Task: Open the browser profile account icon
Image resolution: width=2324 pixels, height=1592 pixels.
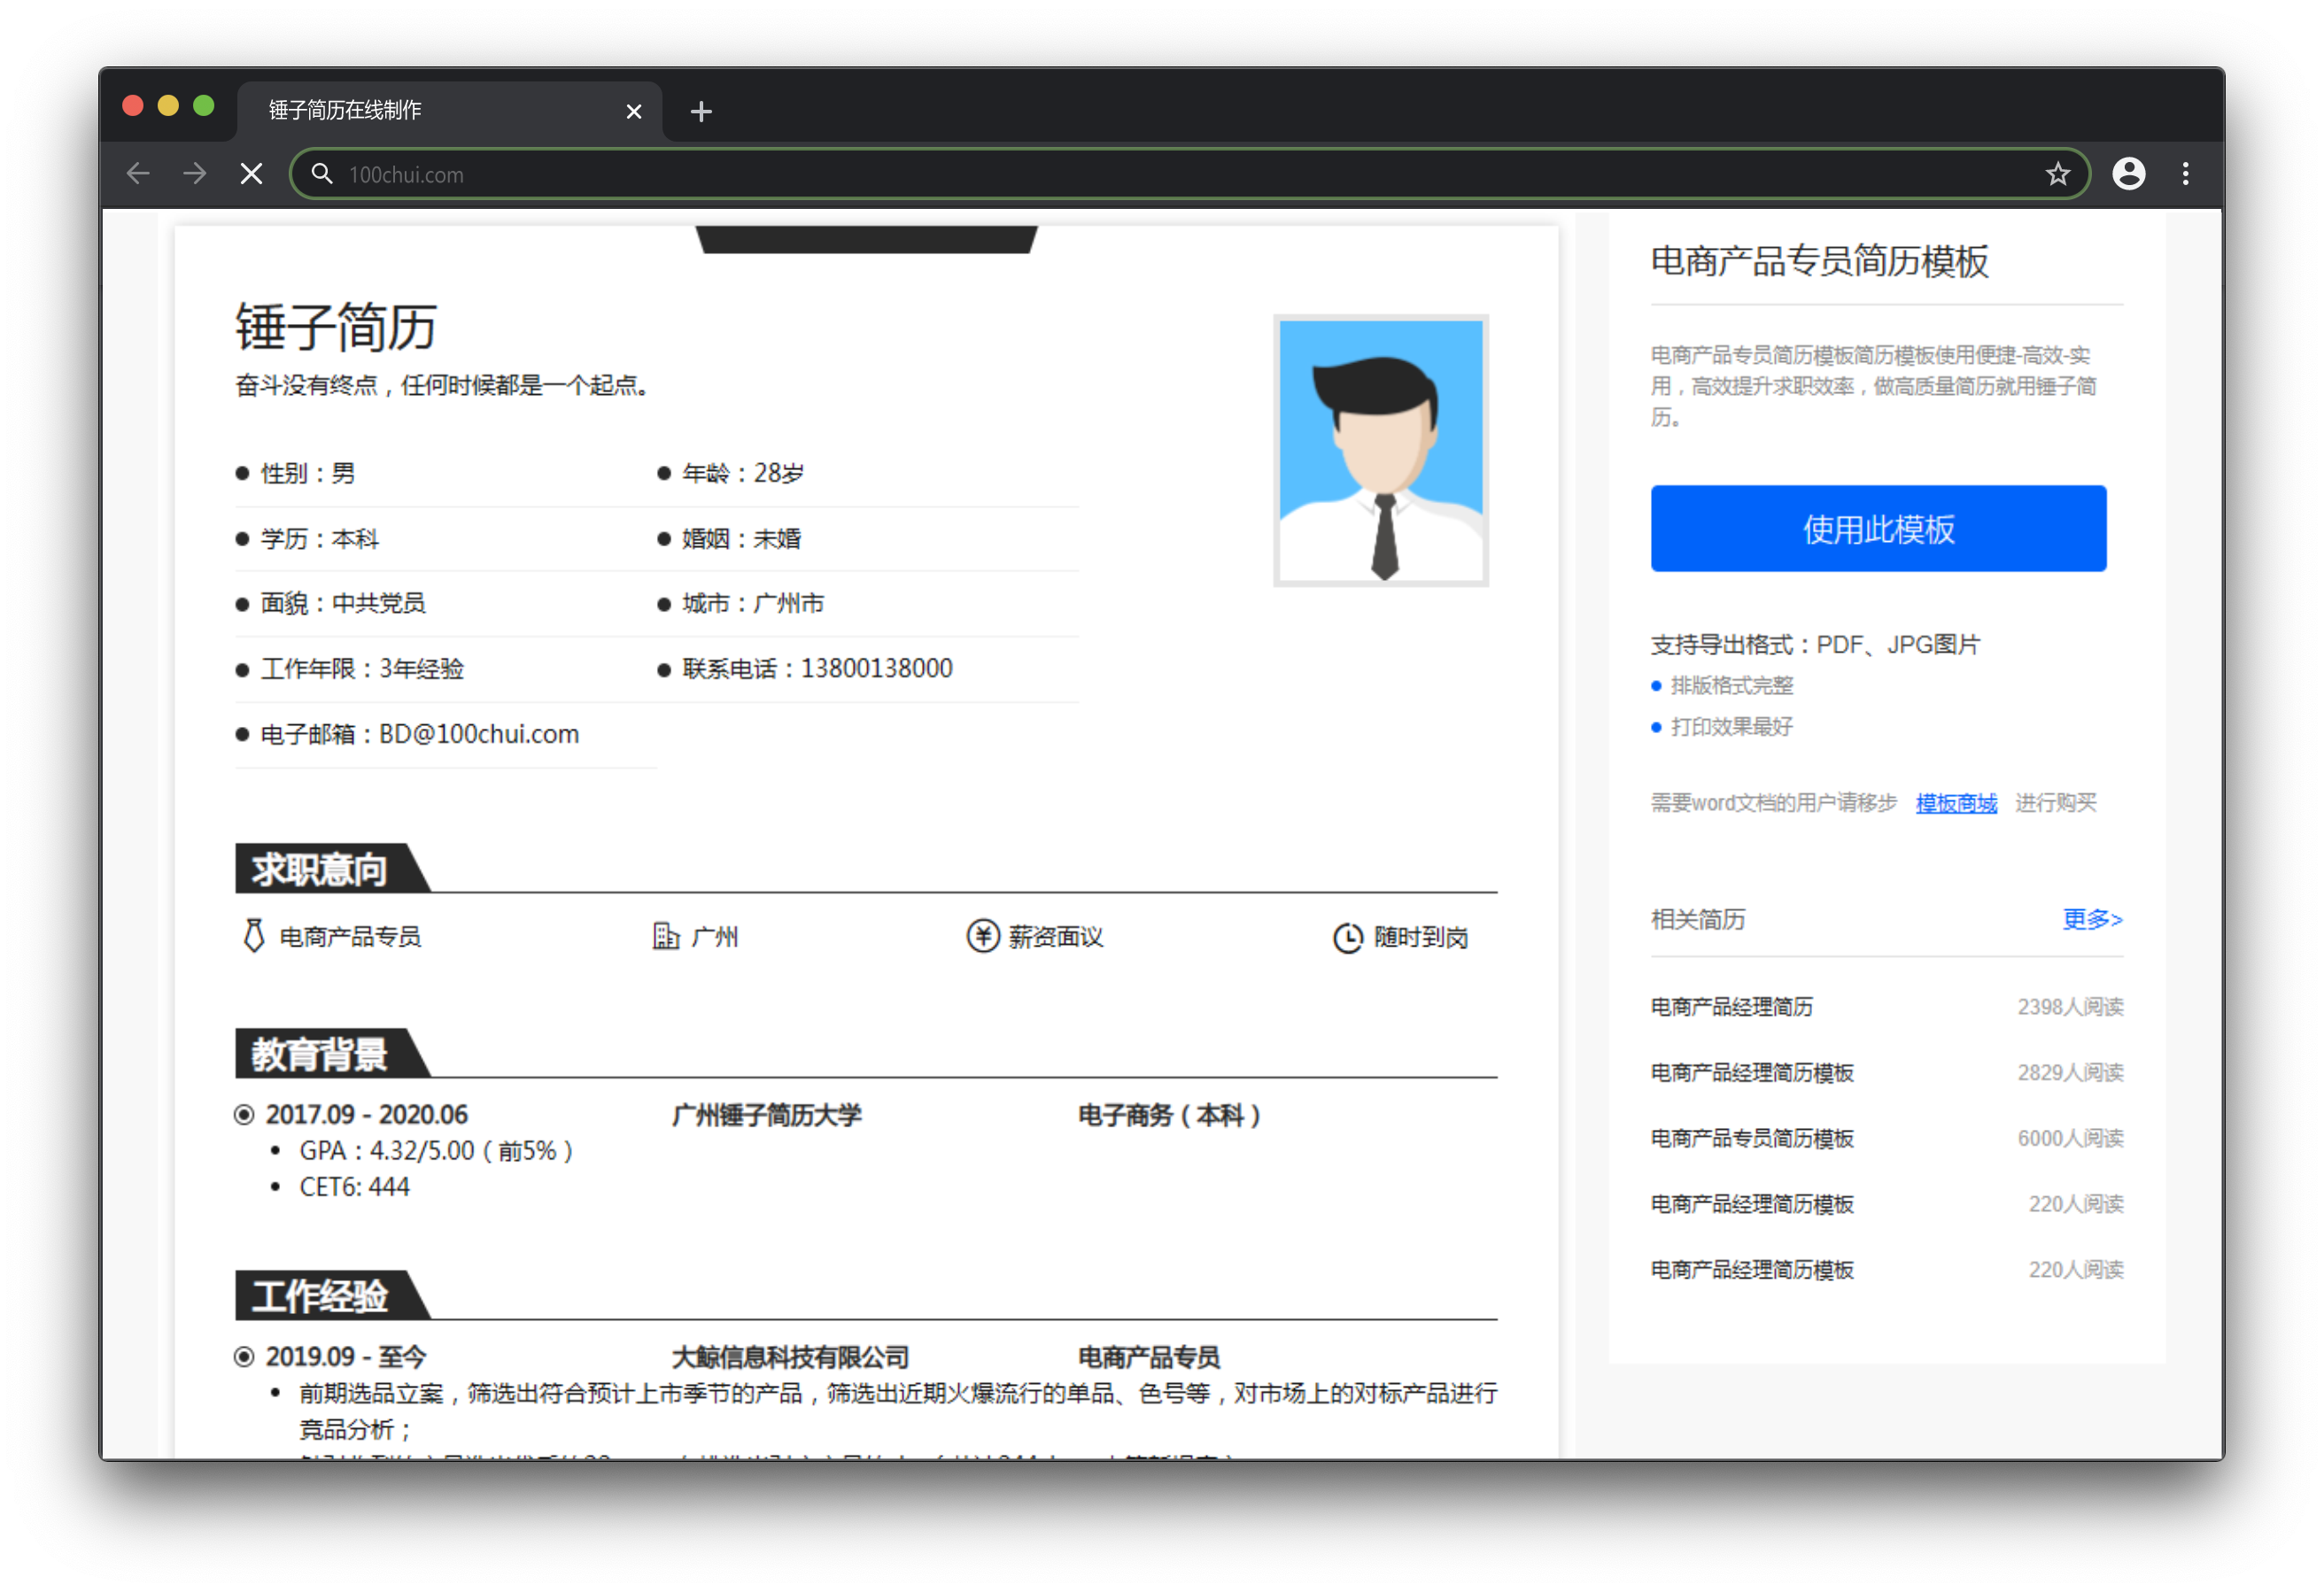Action: click(x=2128, y=174)
